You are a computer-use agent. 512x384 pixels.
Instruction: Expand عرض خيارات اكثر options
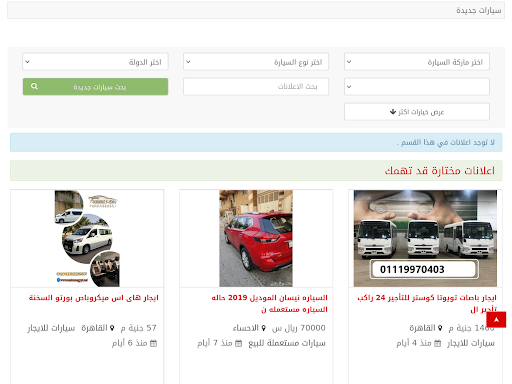pos(417,111)
